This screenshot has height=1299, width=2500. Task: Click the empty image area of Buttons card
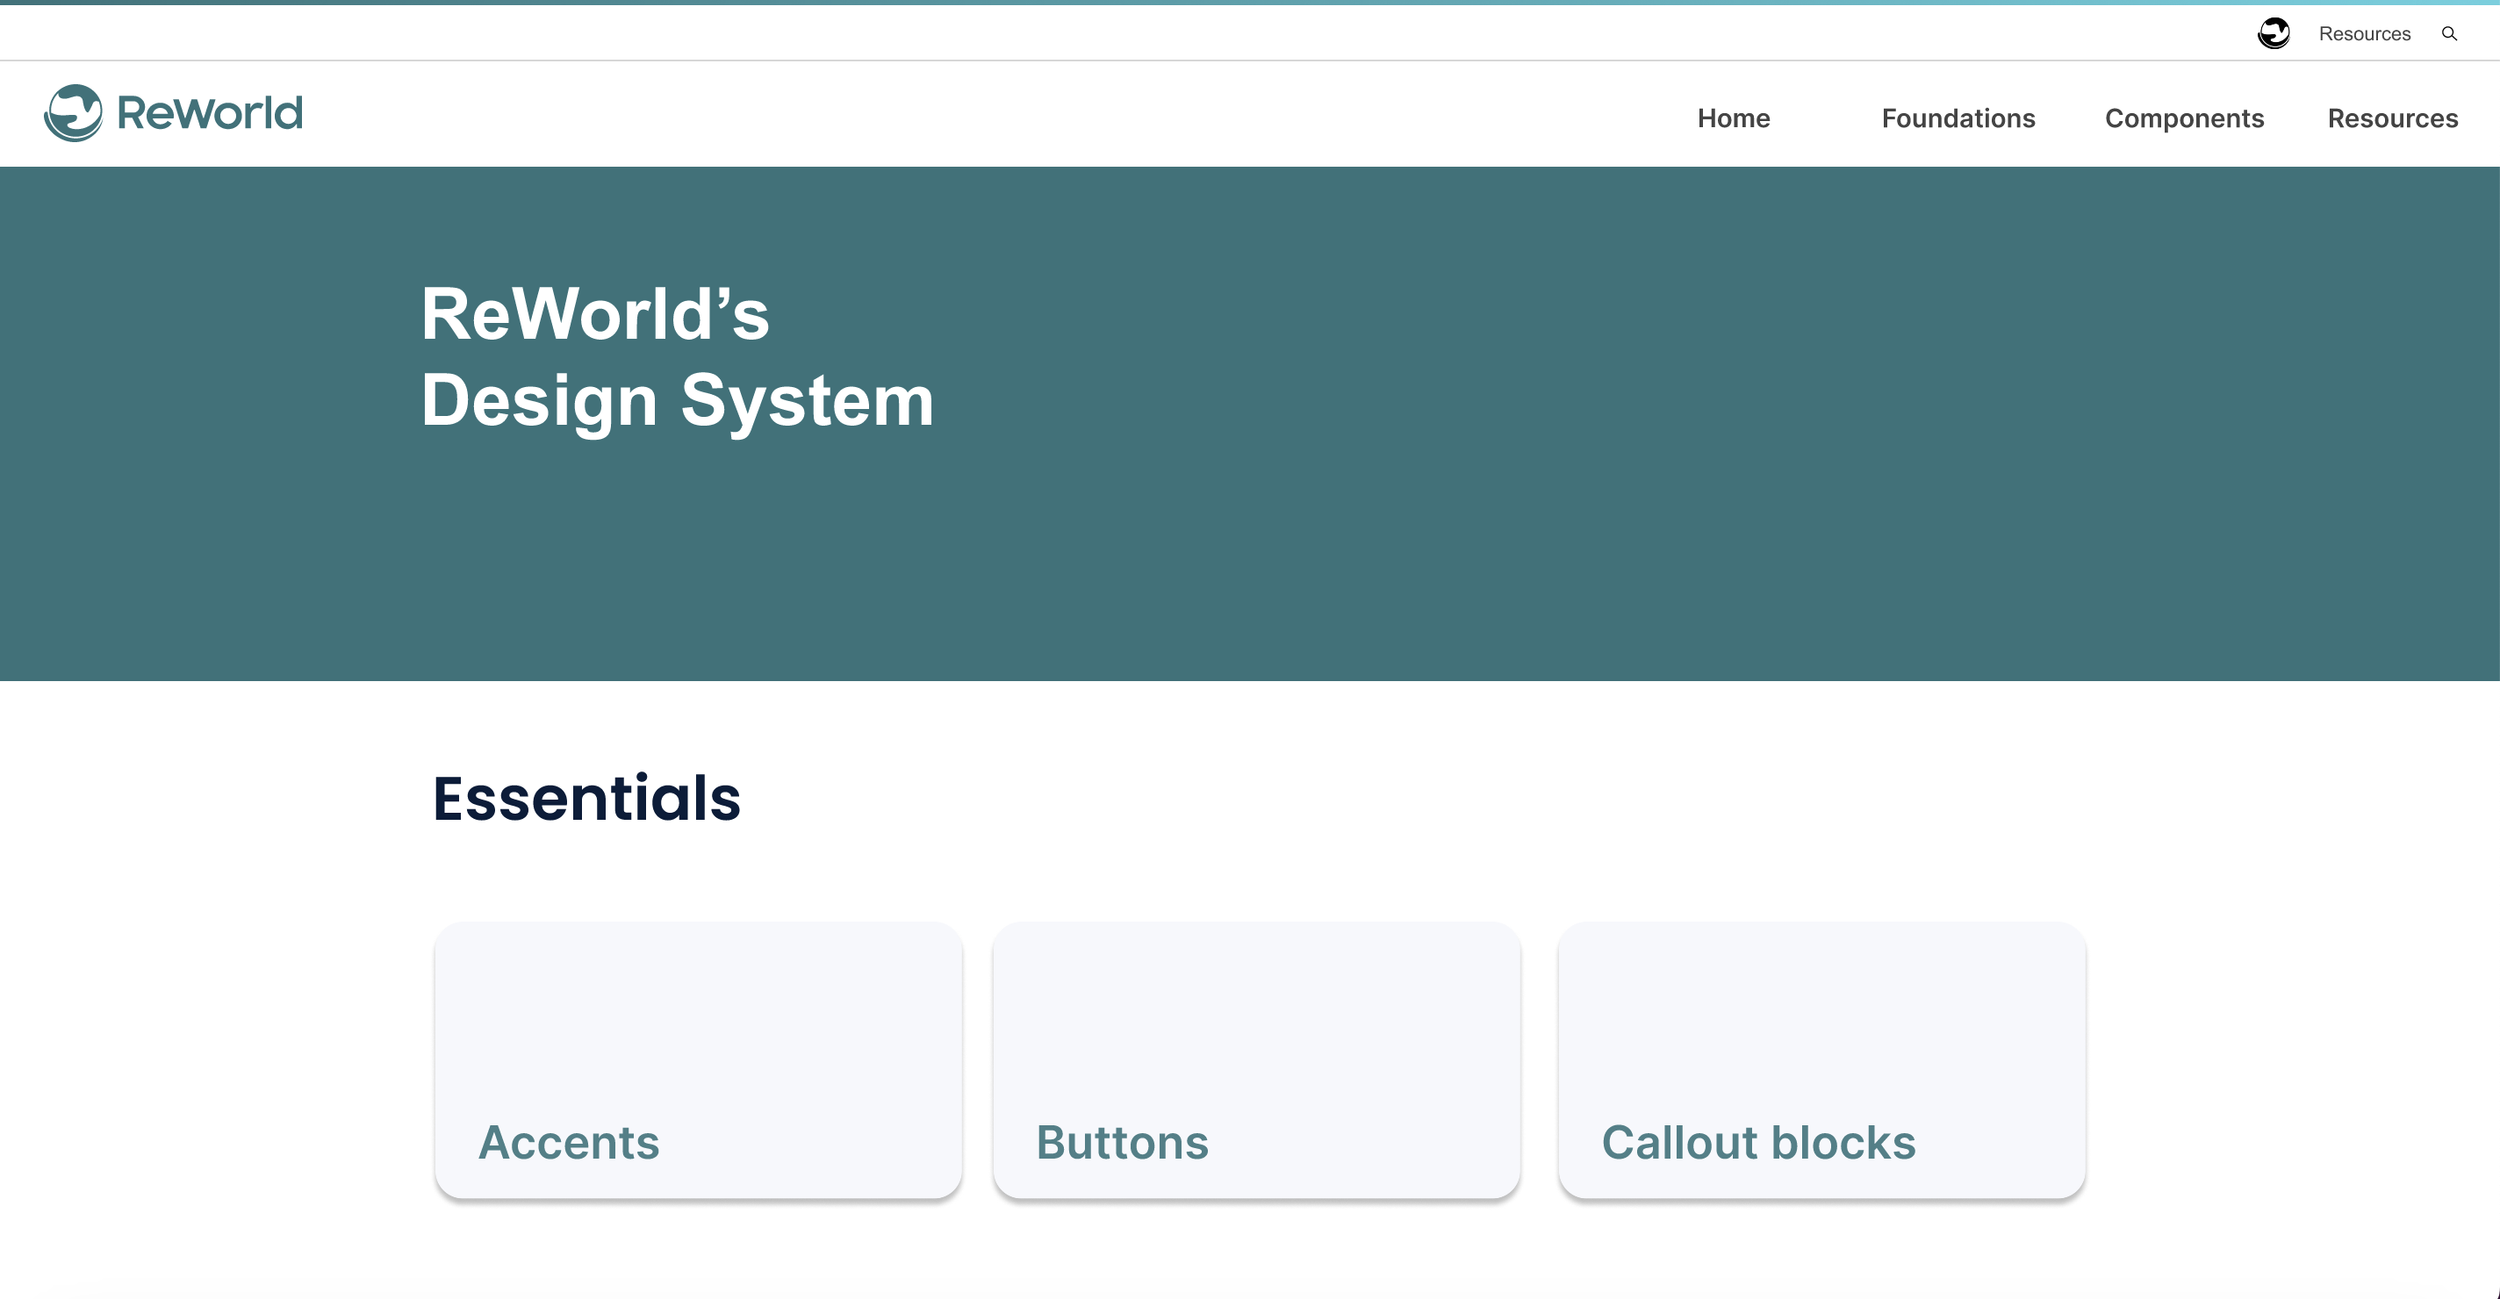pos(1256,1010)
